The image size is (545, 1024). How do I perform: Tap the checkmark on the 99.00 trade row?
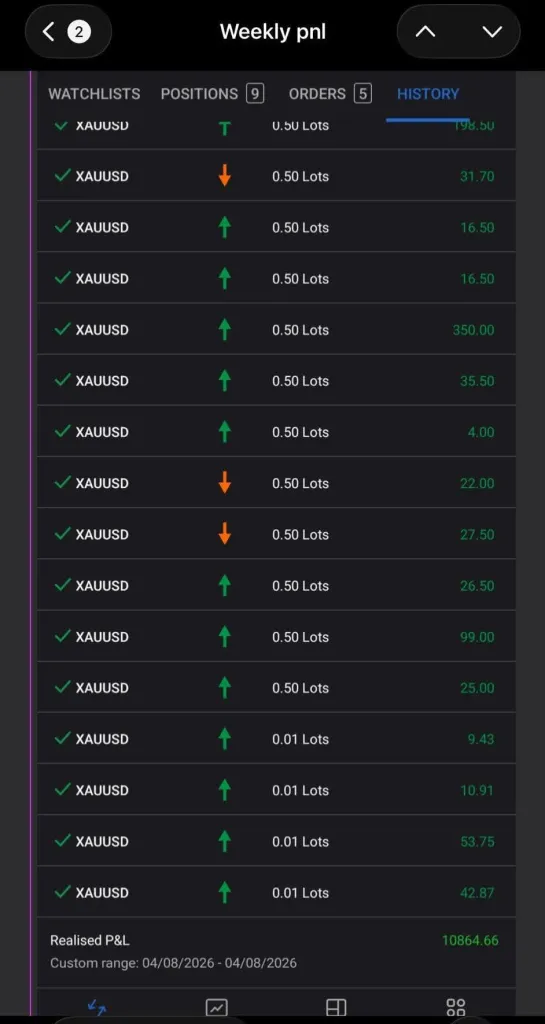point(63,636)
